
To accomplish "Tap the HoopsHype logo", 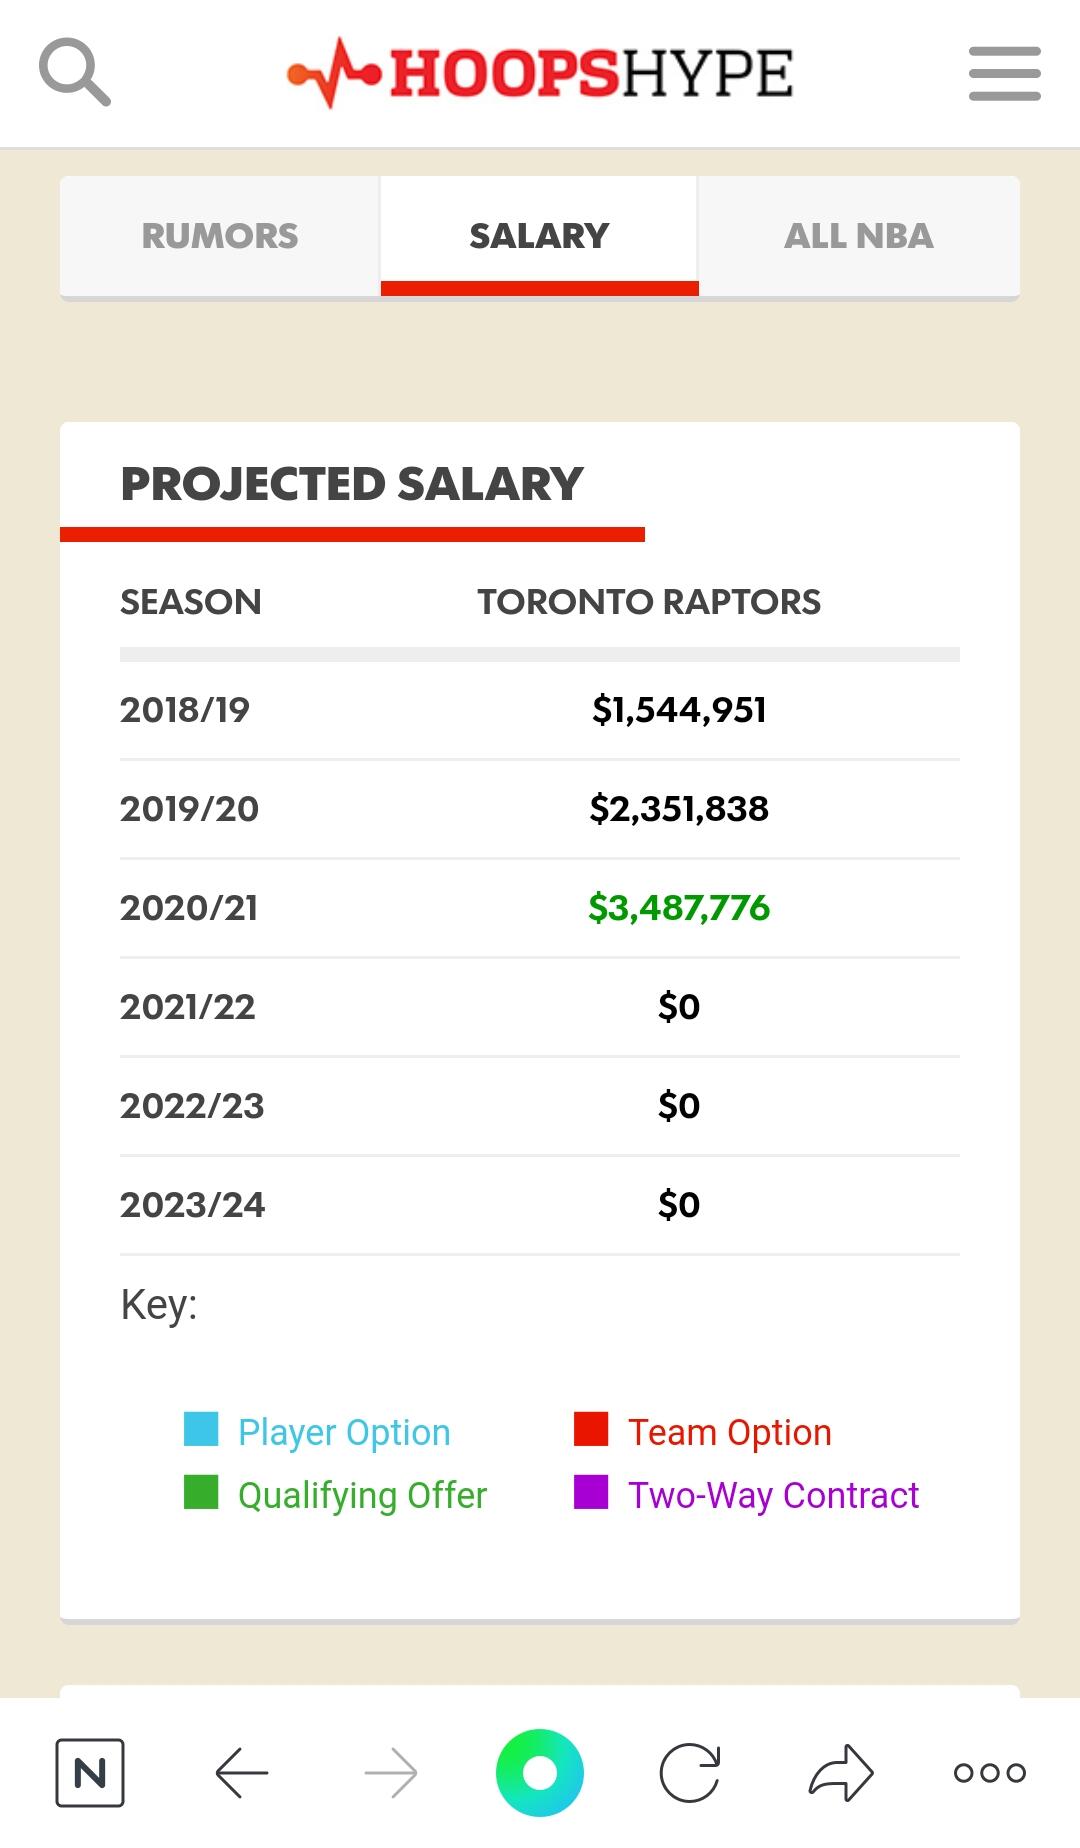I will [x=540, y=73].
